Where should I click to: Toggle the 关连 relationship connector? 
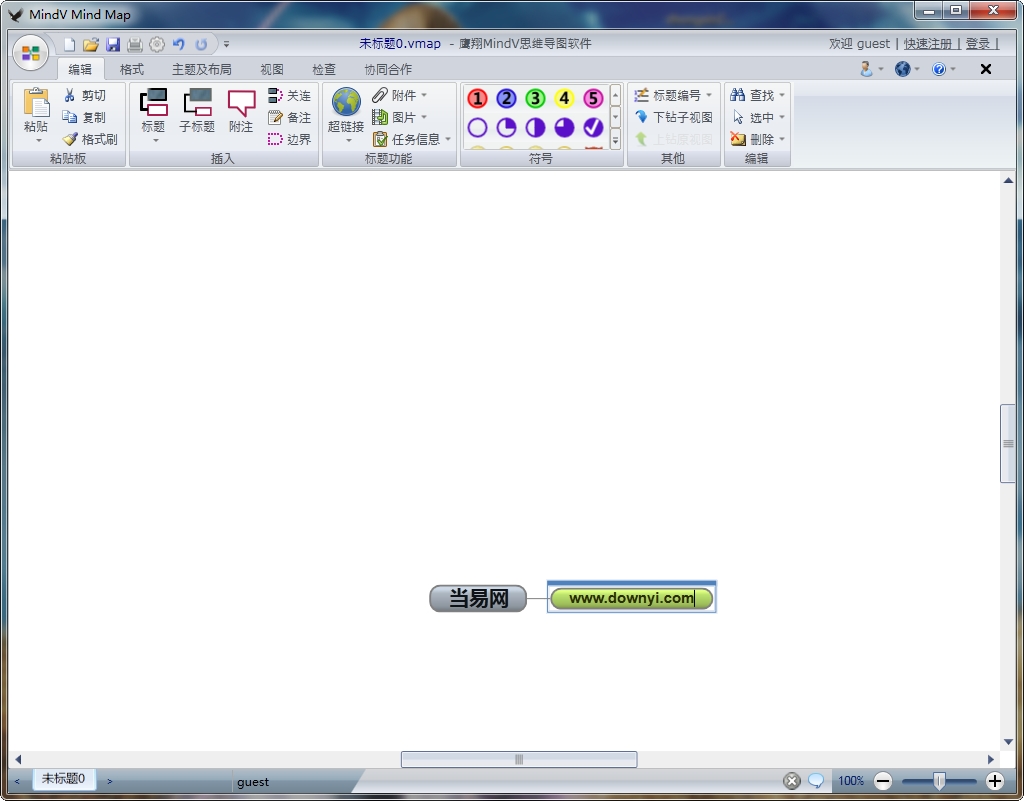290,95
